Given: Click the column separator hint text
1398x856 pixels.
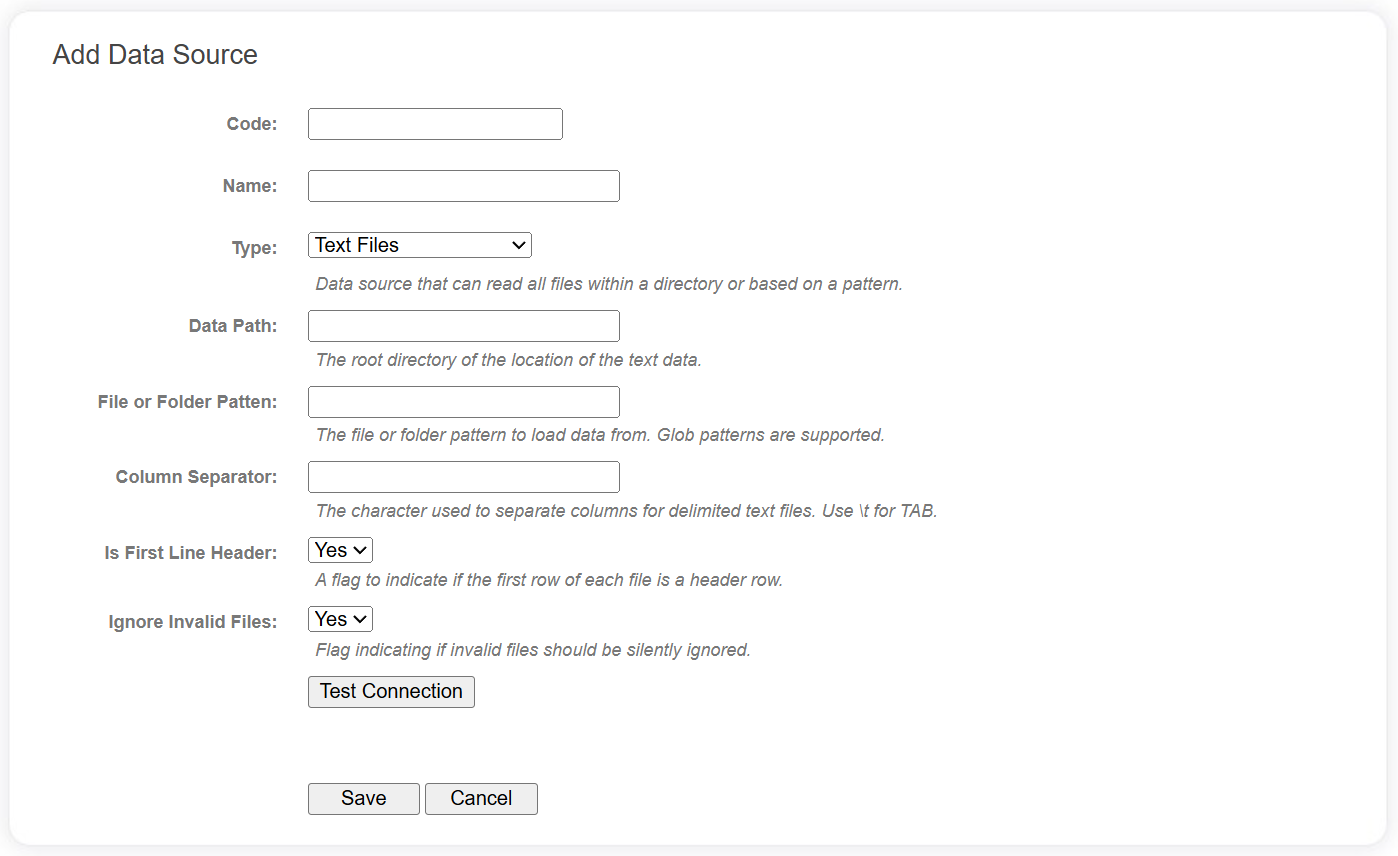Looking at the screenshot, I should click(x=625, y=510).
